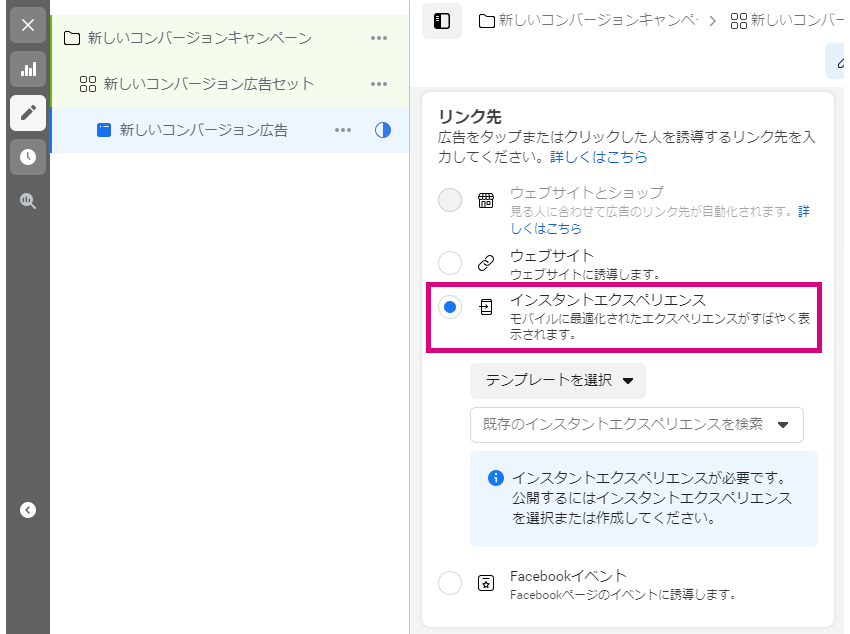Click the half-filled status circle on the ad row
This screenshot has height=634, width=850.
point(383,130)
